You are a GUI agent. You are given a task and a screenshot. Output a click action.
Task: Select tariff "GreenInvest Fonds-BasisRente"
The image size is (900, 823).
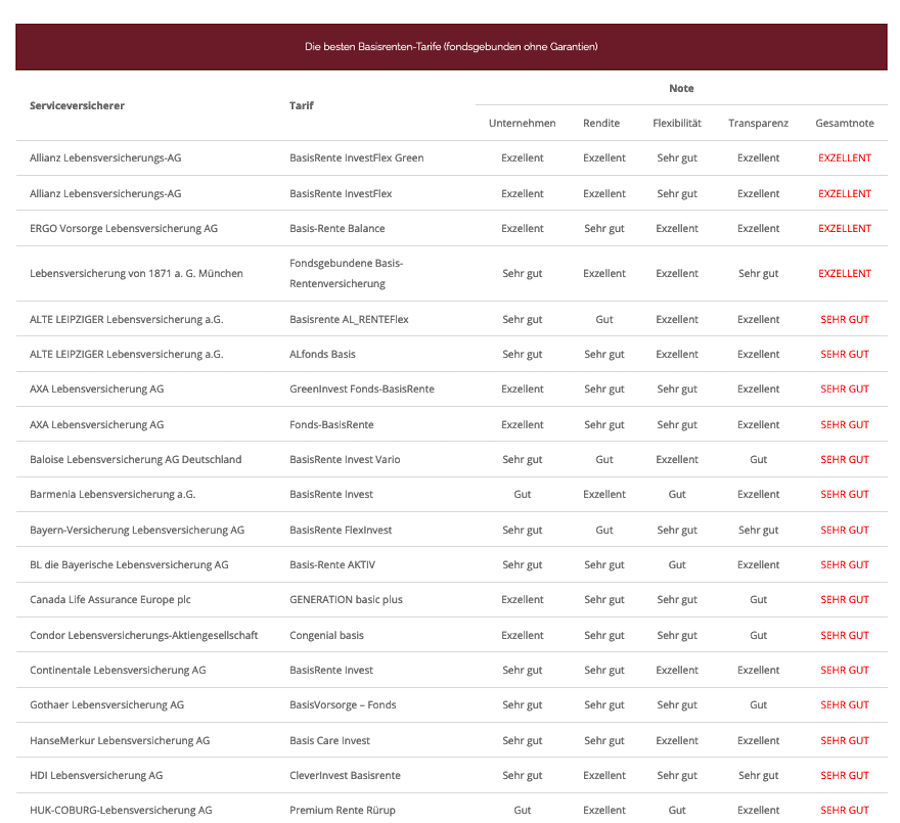(x=362, y=389)
